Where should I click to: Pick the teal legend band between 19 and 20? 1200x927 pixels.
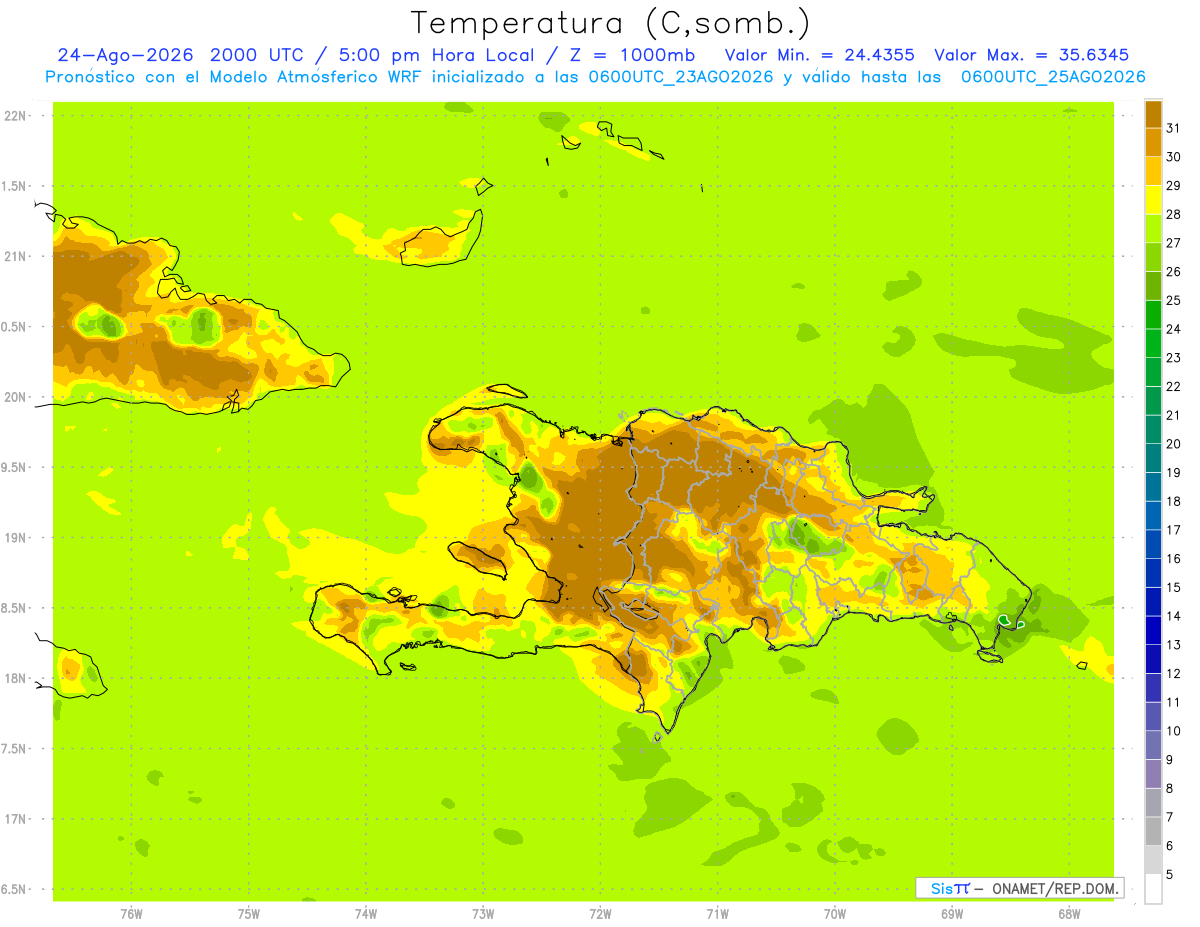click(x=1153, y=458)
